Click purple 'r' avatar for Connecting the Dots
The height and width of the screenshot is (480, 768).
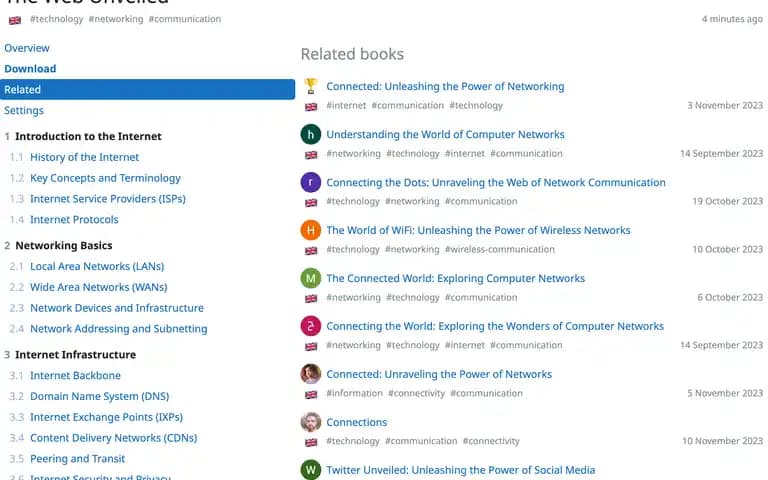(x=311, y=182)
